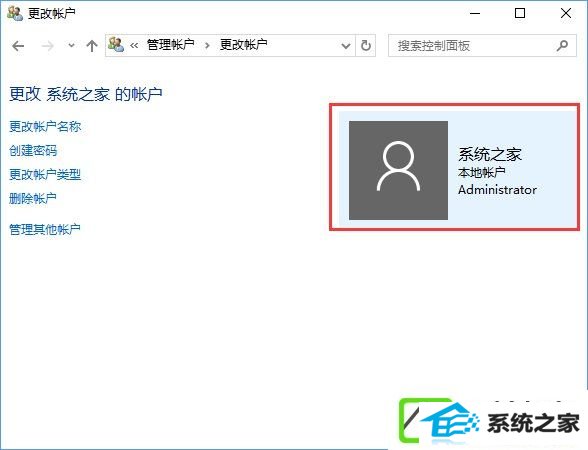Open the 管理其他帐户 link
This screenshot has height=450, width=588.
pos(45,229)
